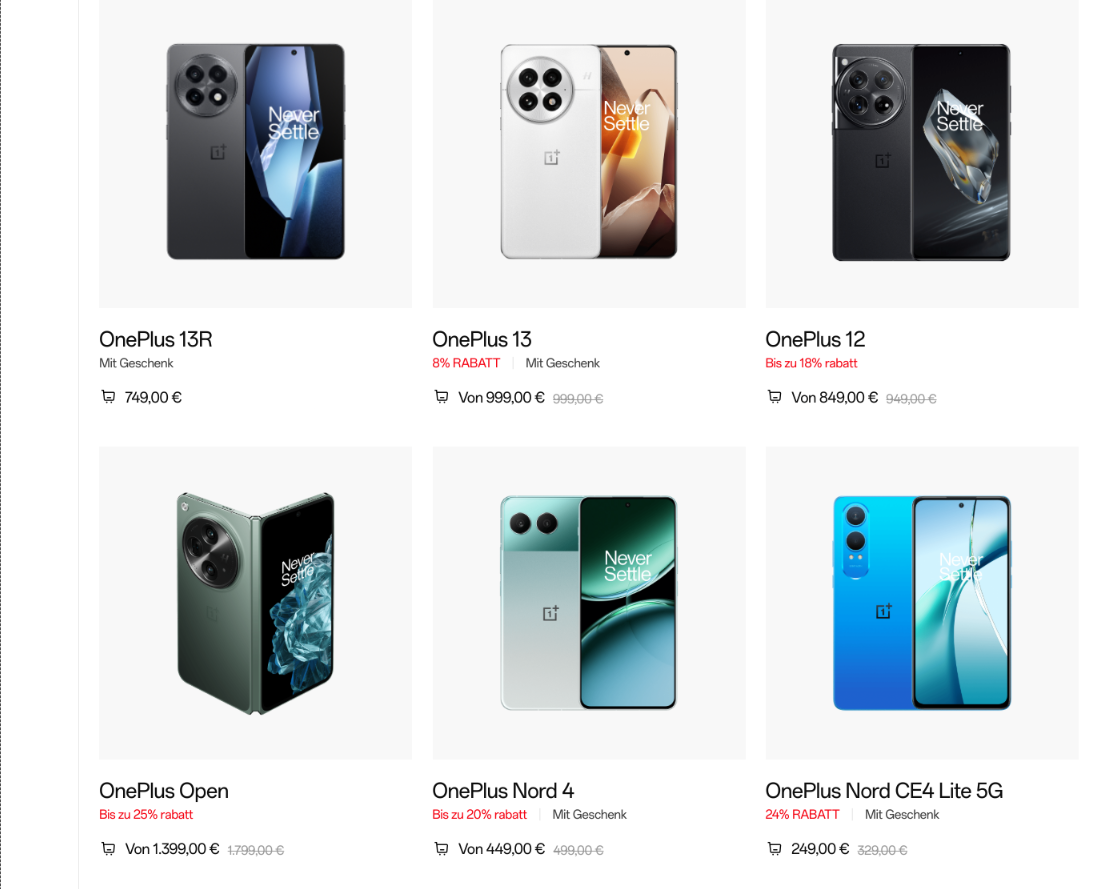Click the OnePlus 12 product name
Screen dimensions: 1114x889
[x=815, y=340]
